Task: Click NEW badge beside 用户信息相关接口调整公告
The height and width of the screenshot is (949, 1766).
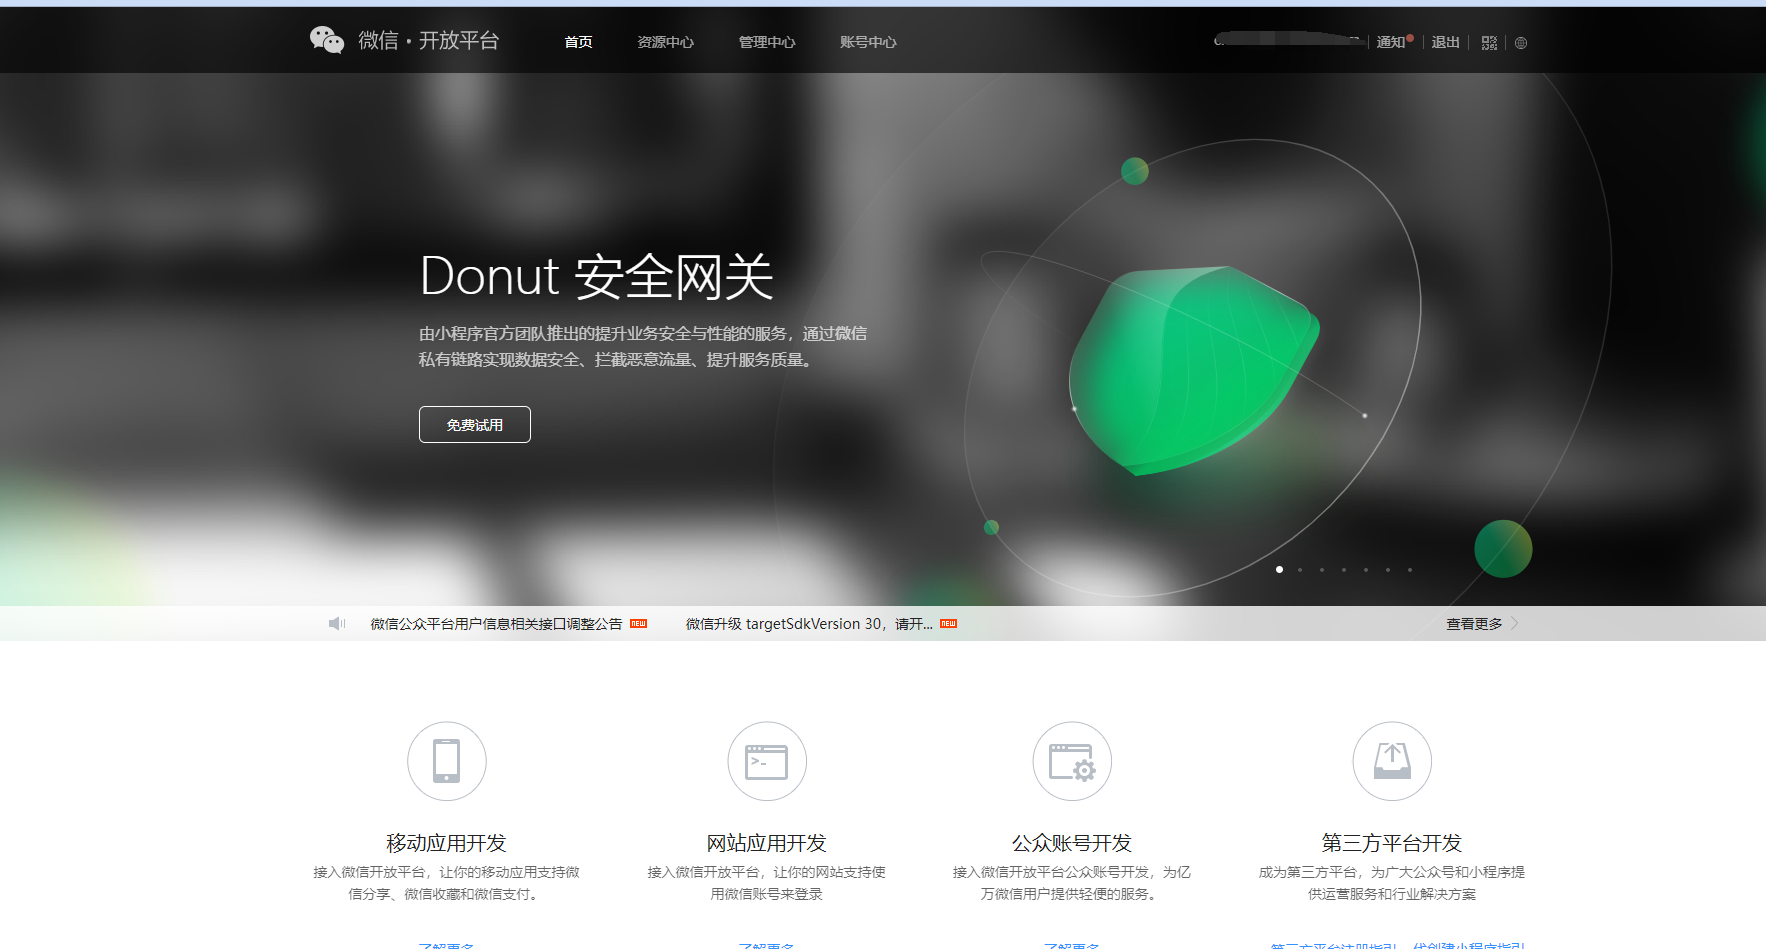Action: tap(638, 624)
